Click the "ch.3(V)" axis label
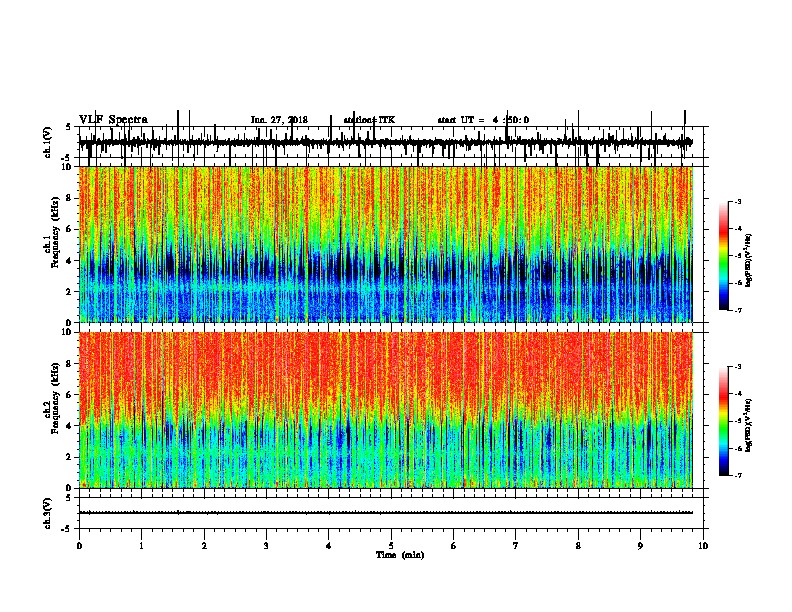The image size is (792, 612). [48, 513]
